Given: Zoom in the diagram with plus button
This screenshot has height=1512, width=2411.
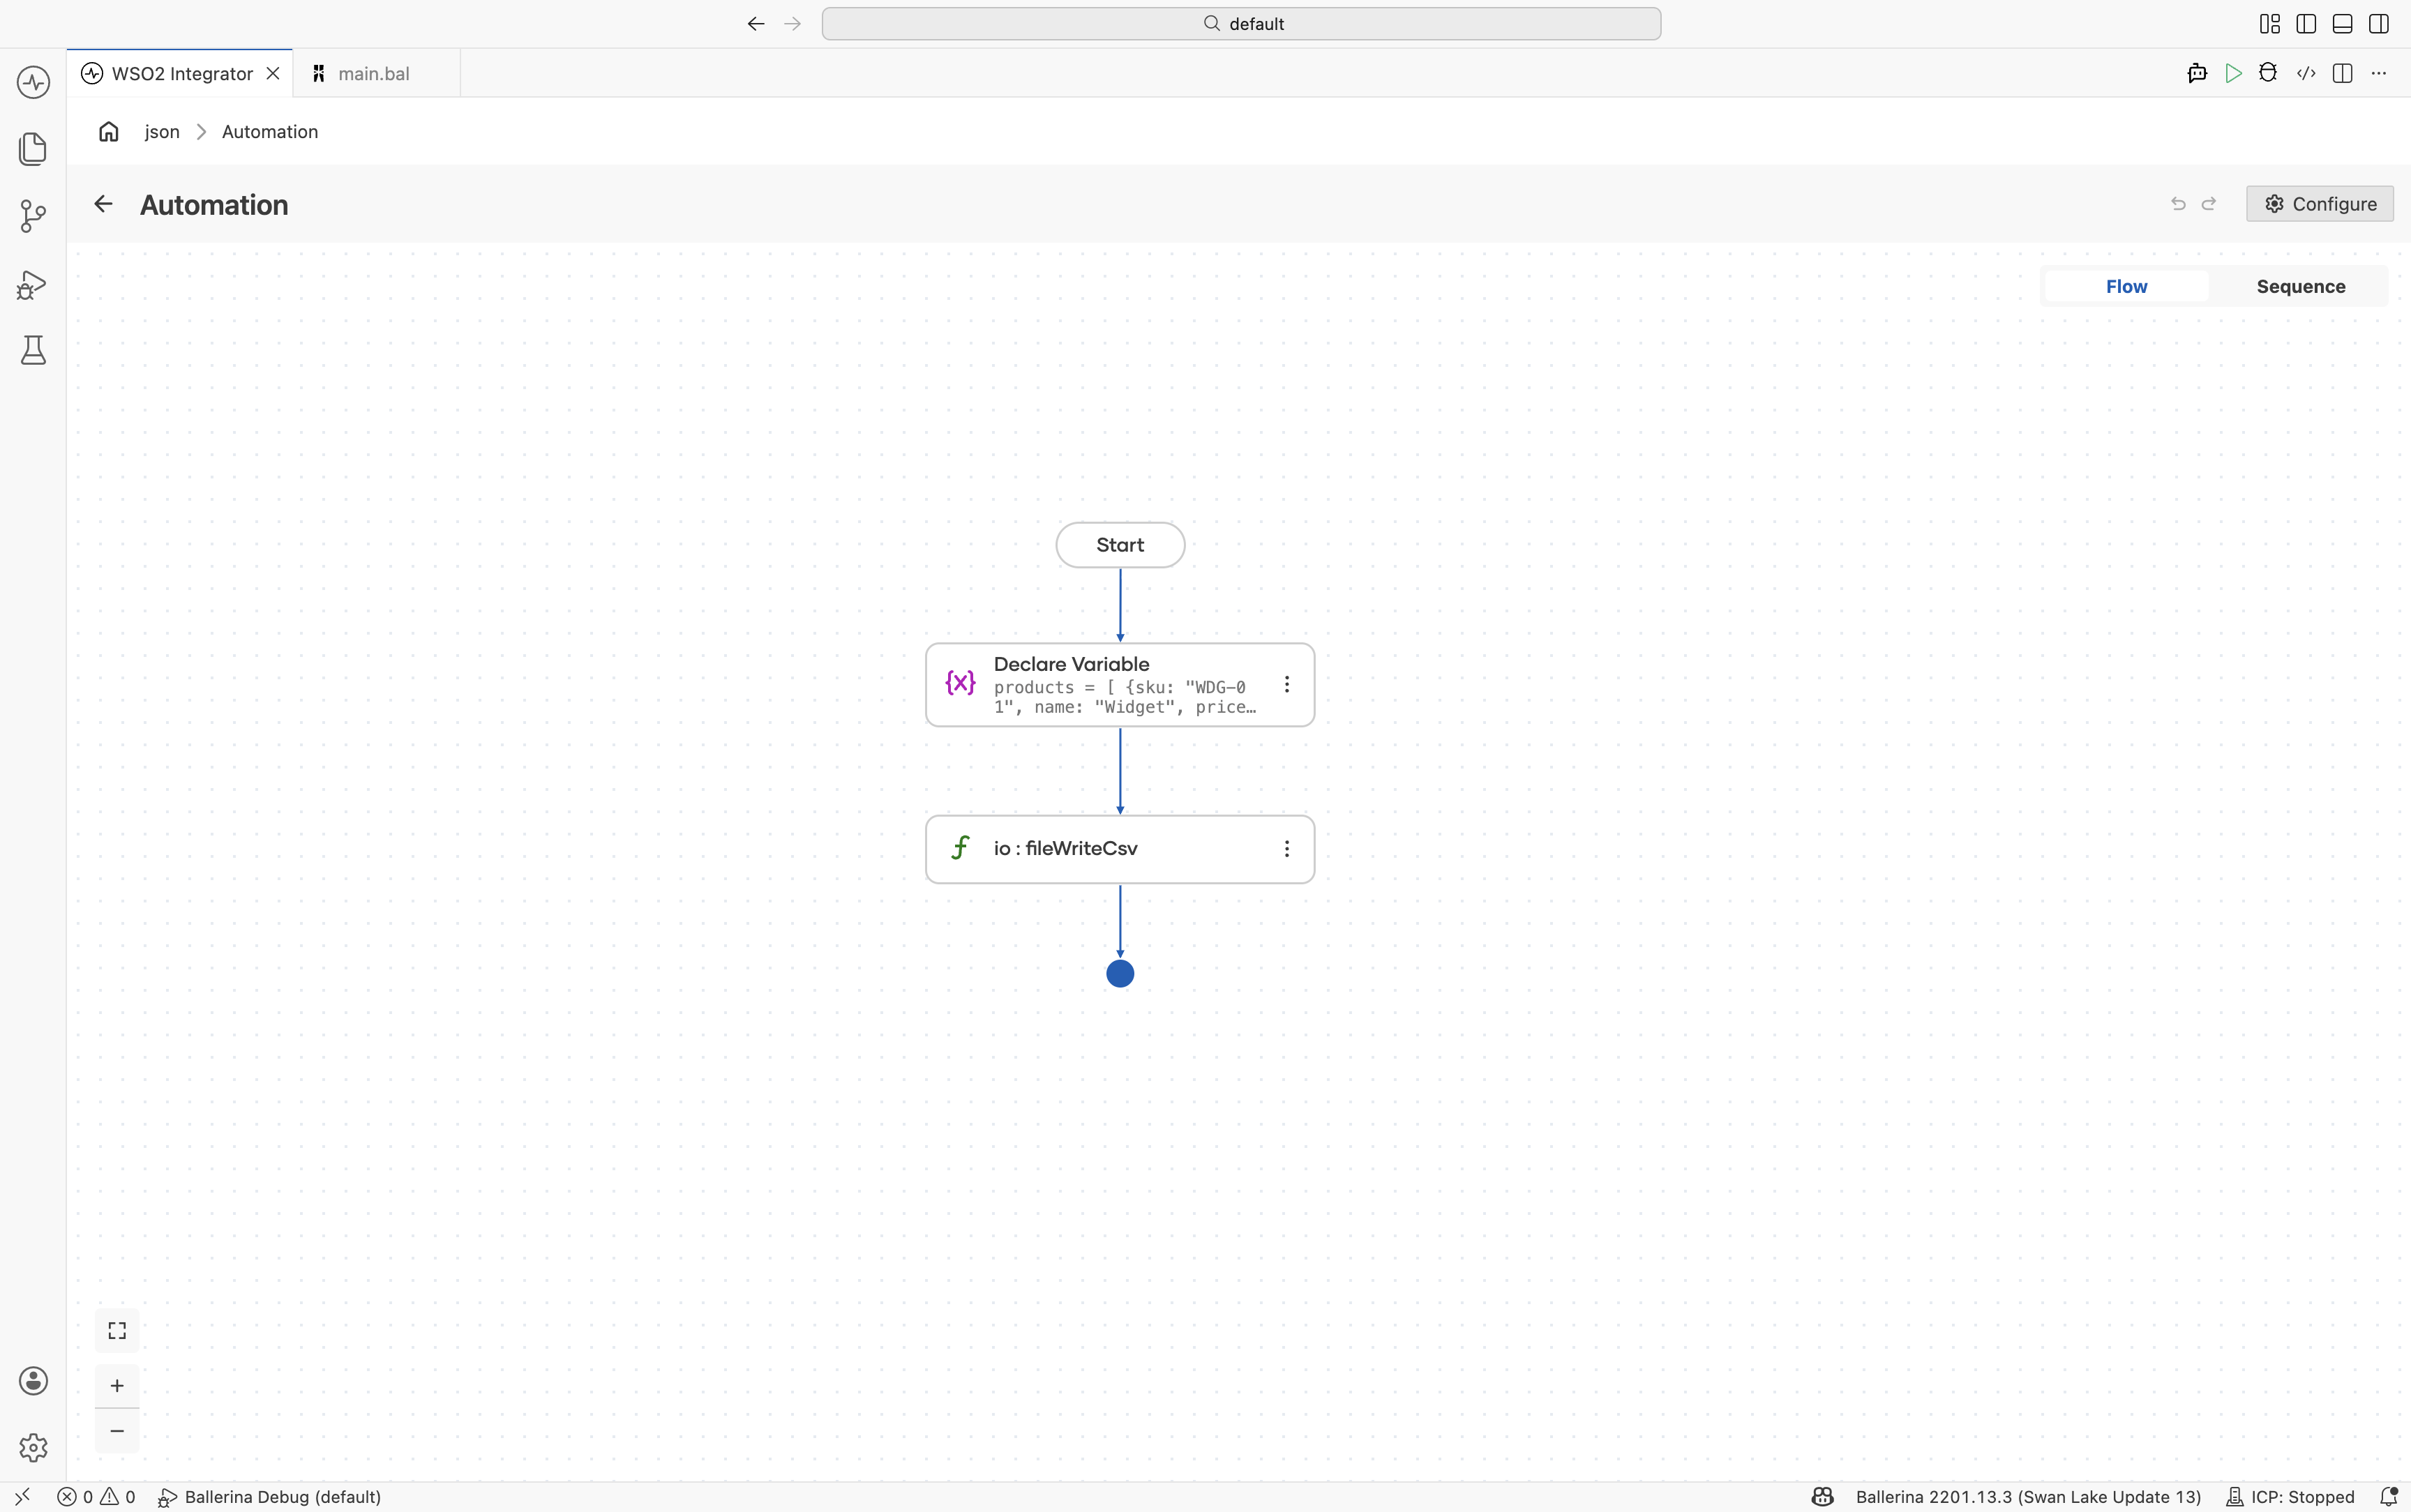Looking at the screenshot, I should point(117,1385).
